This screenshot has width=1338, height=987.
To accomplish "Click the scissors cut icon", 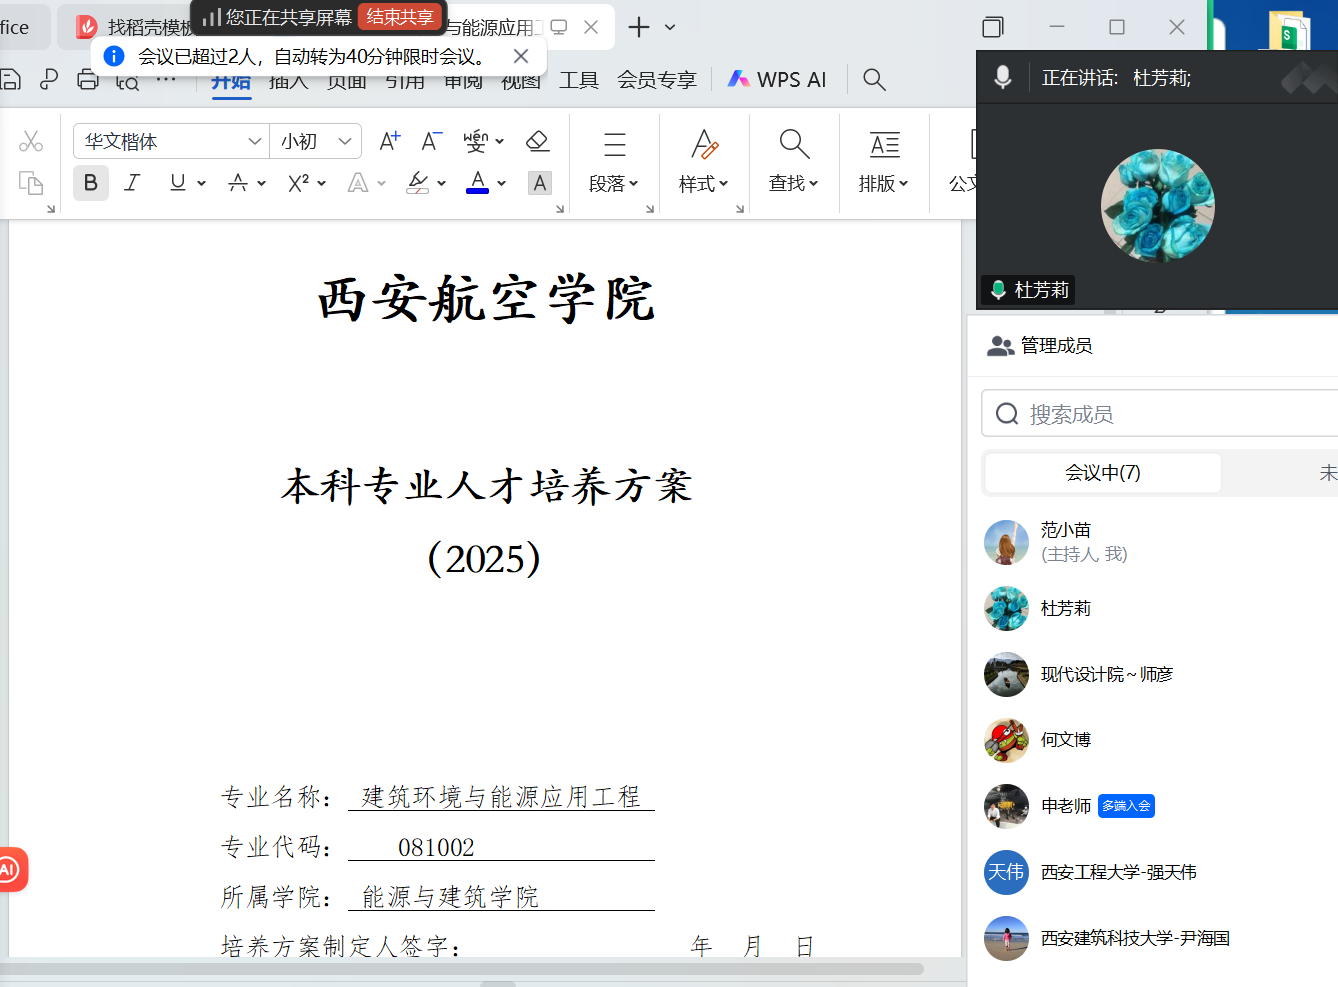I will [31, 141].
